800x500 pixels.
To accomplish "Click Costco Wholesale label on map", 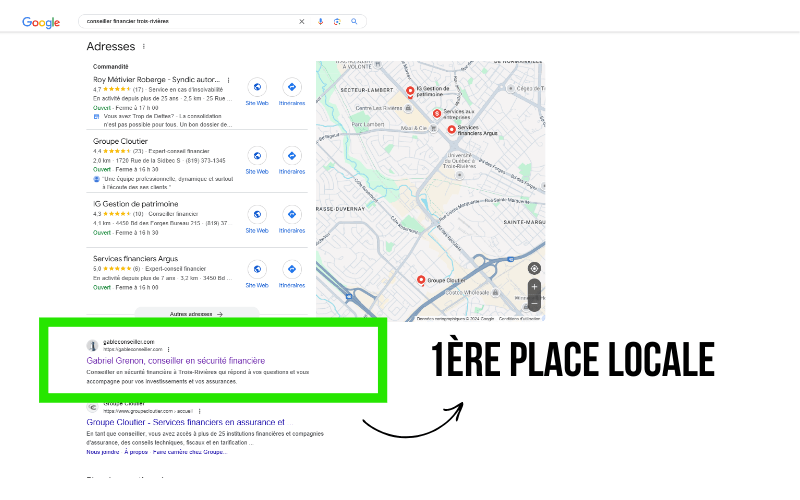I will tap(467, 292).
